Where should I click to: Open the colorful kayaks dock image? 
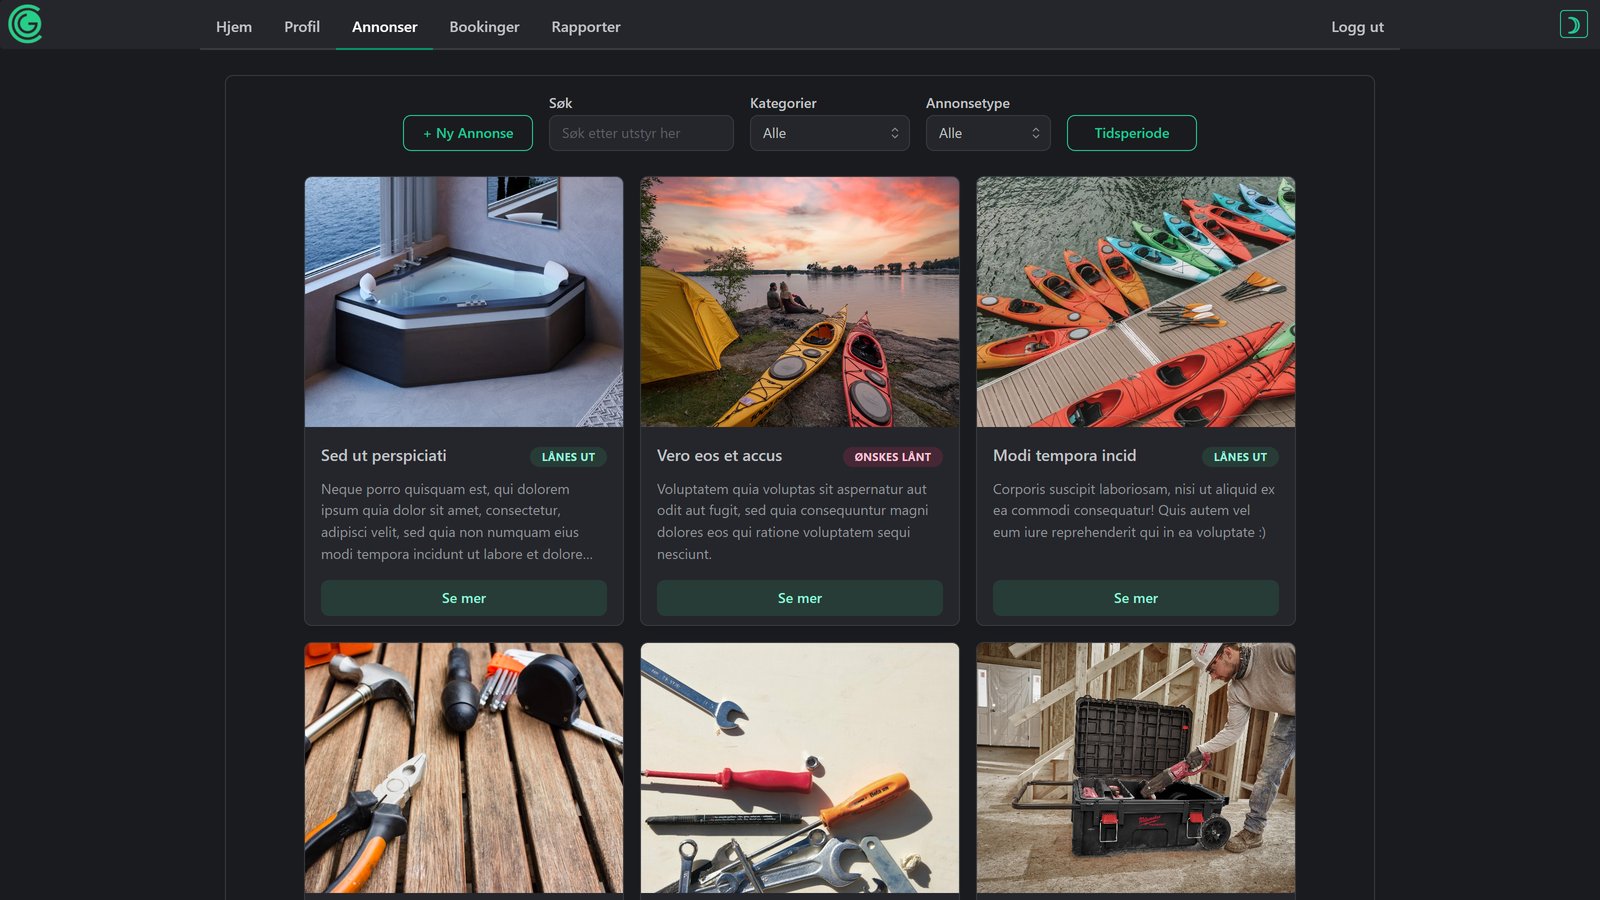pyautogui.click(x=1136, y=302)
